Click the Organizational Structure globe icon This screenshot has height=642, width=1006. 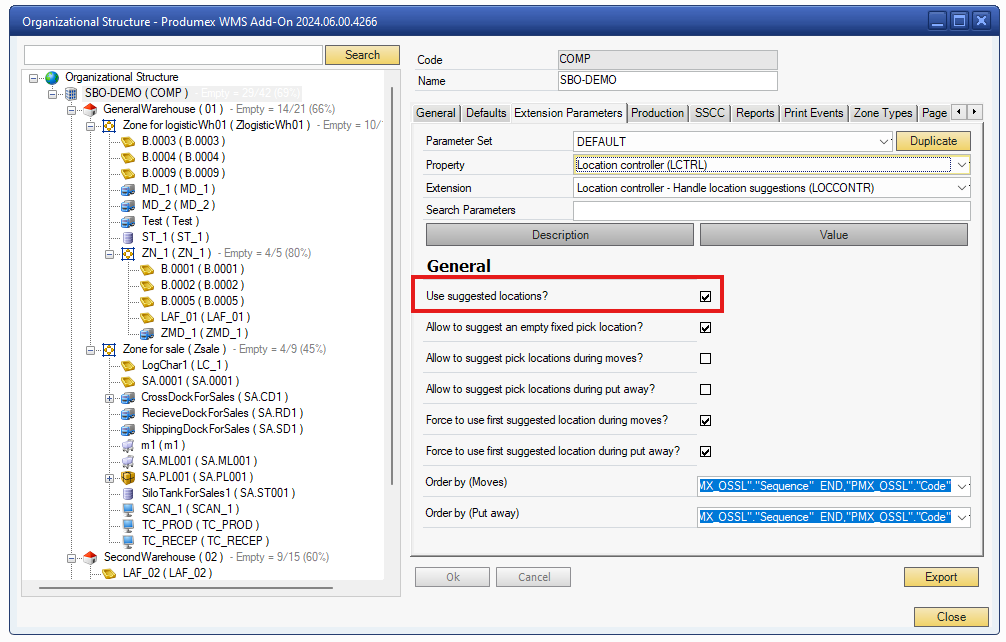[x=50, y=76]
